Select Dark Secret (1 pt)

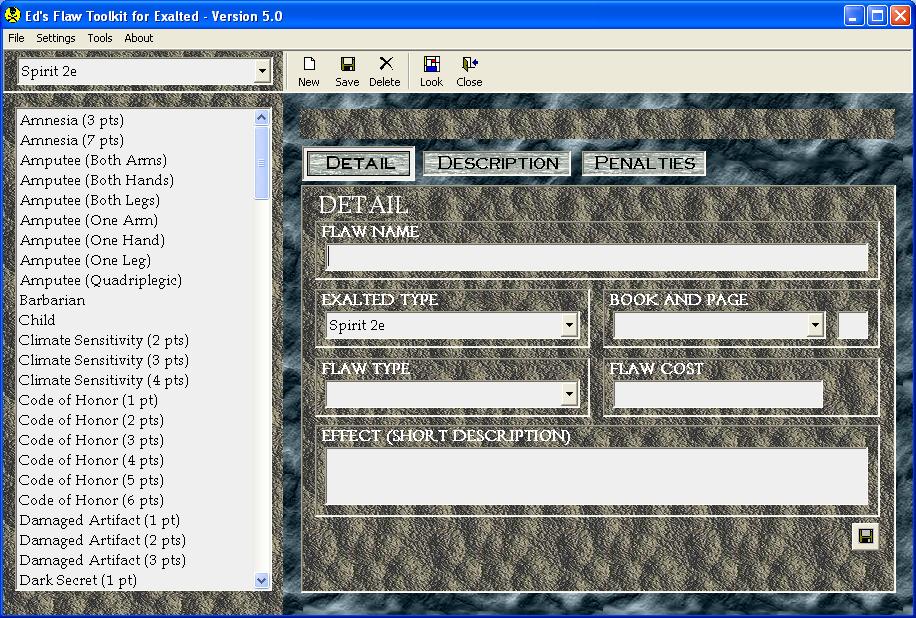(x=78, y=580)
